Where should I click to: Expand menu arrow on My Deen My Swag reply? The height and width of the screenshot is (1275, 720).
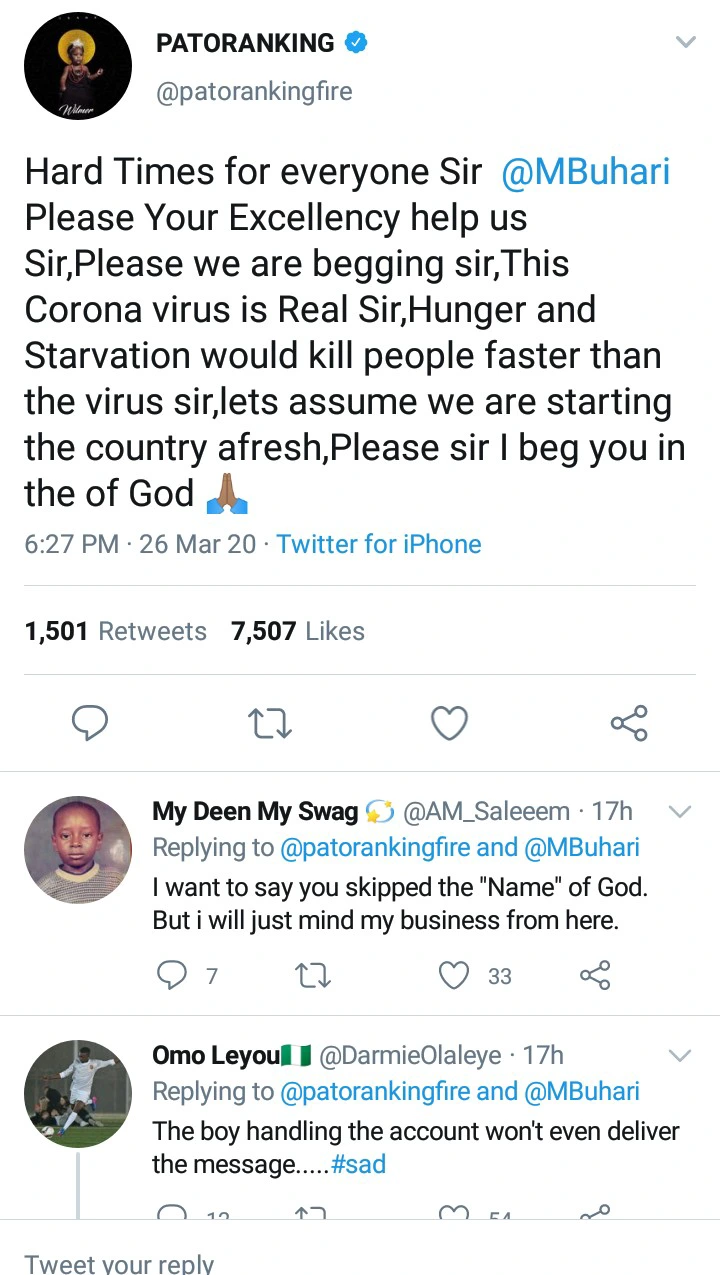click(679, 812)
